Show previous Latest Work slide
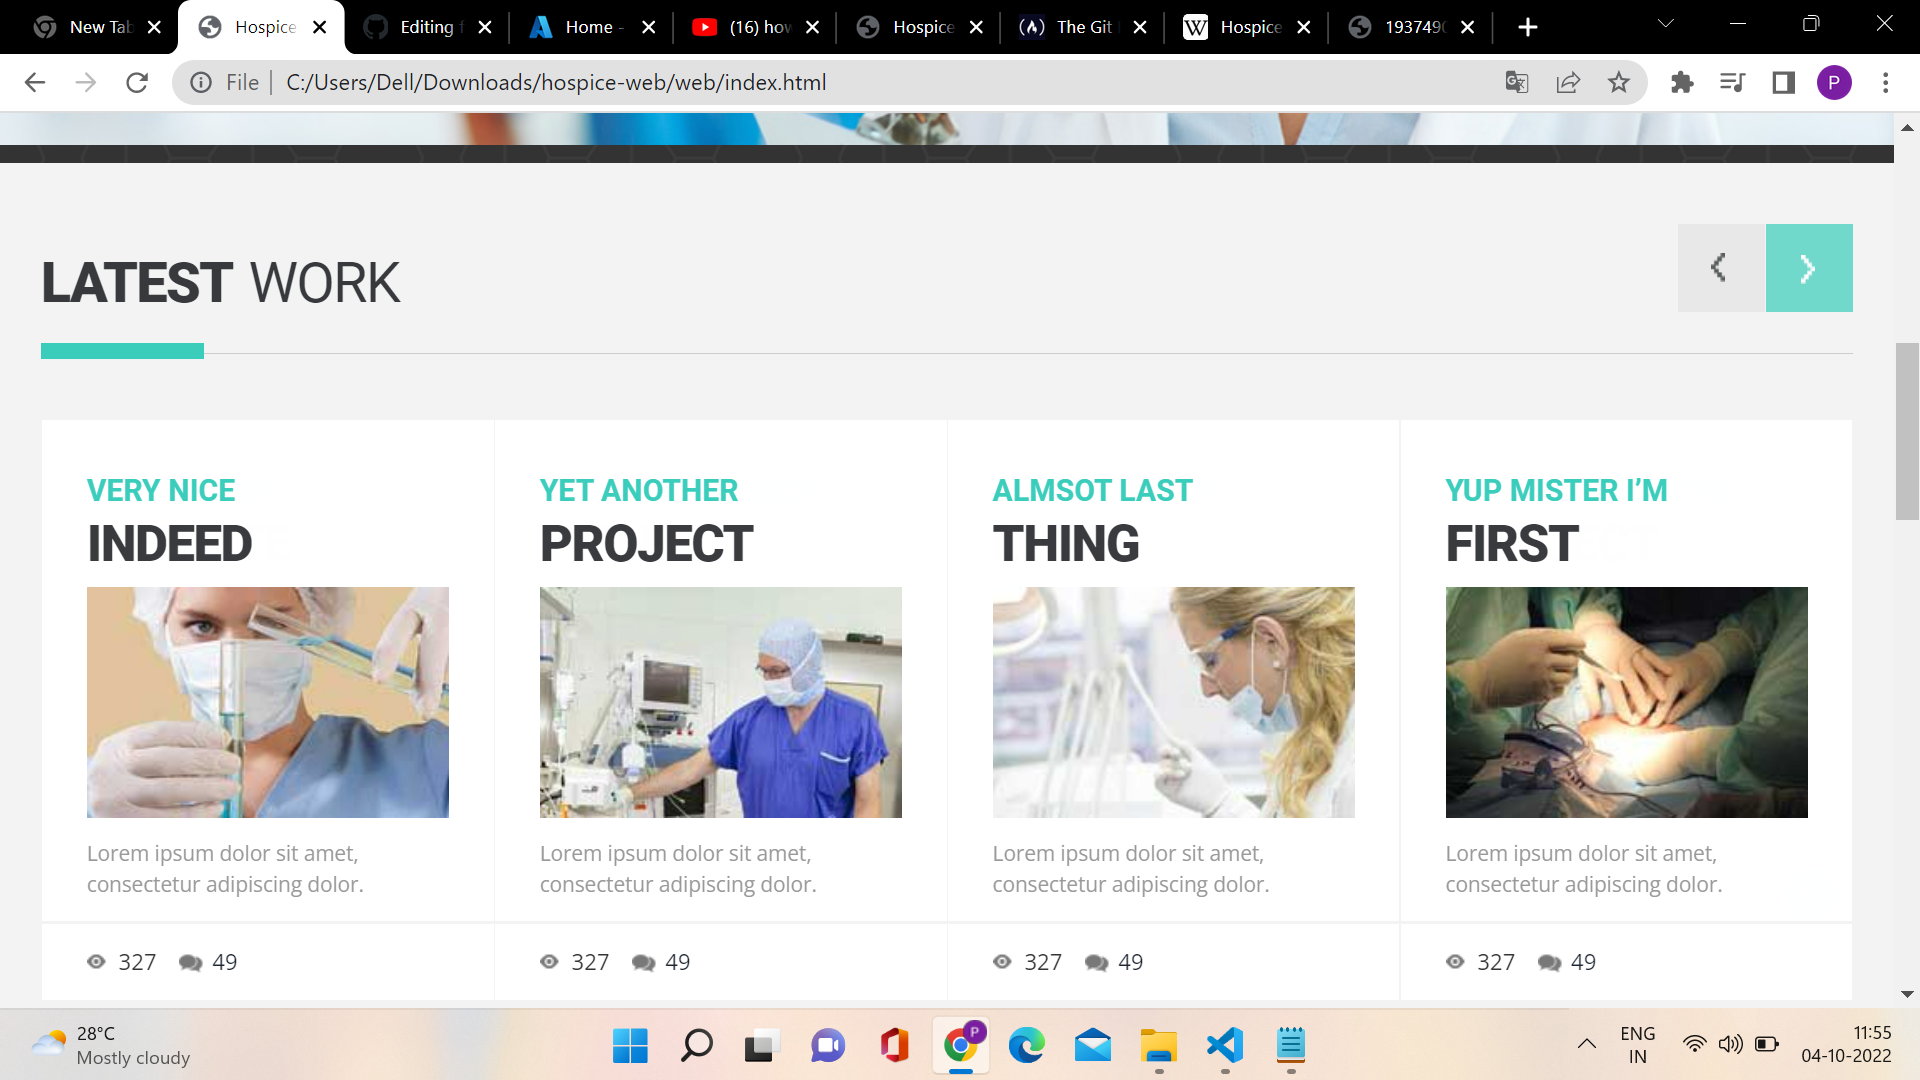Screen dimensions: 1920x1080 pos(1721,268)
